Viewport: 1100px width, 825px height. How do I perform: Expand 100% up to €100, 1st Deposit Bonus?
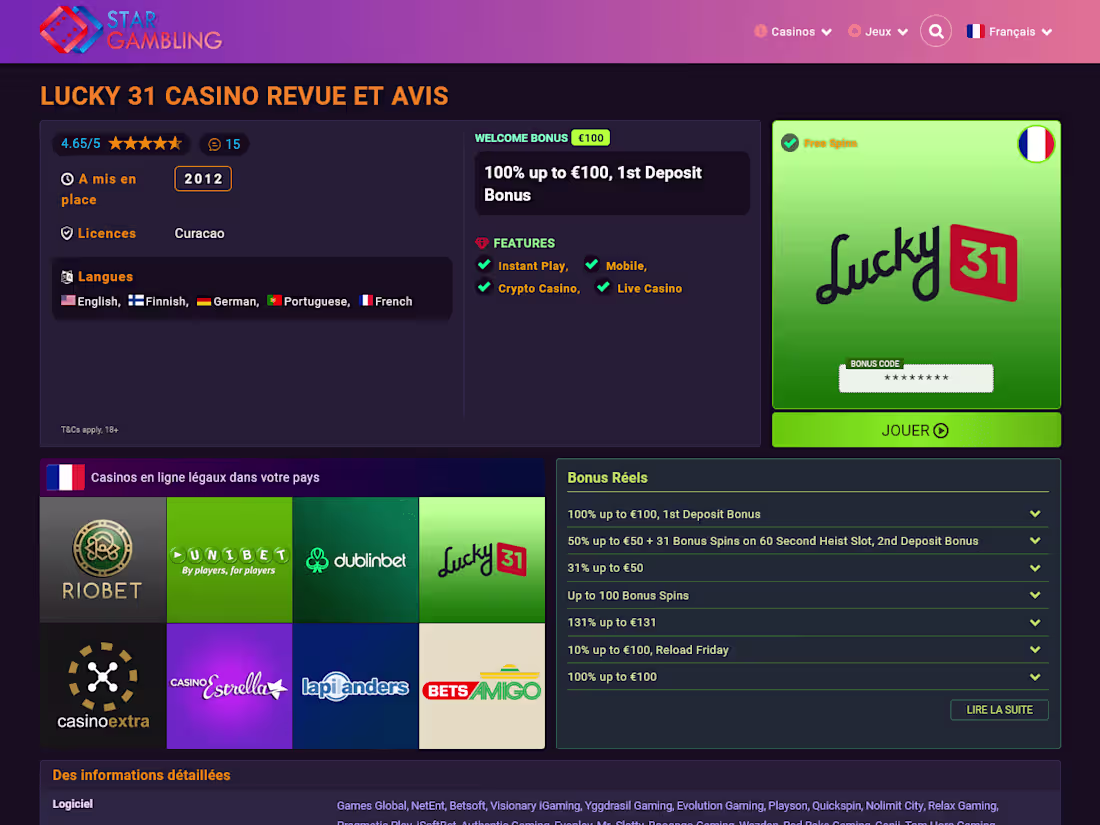(x=807, y=514)
